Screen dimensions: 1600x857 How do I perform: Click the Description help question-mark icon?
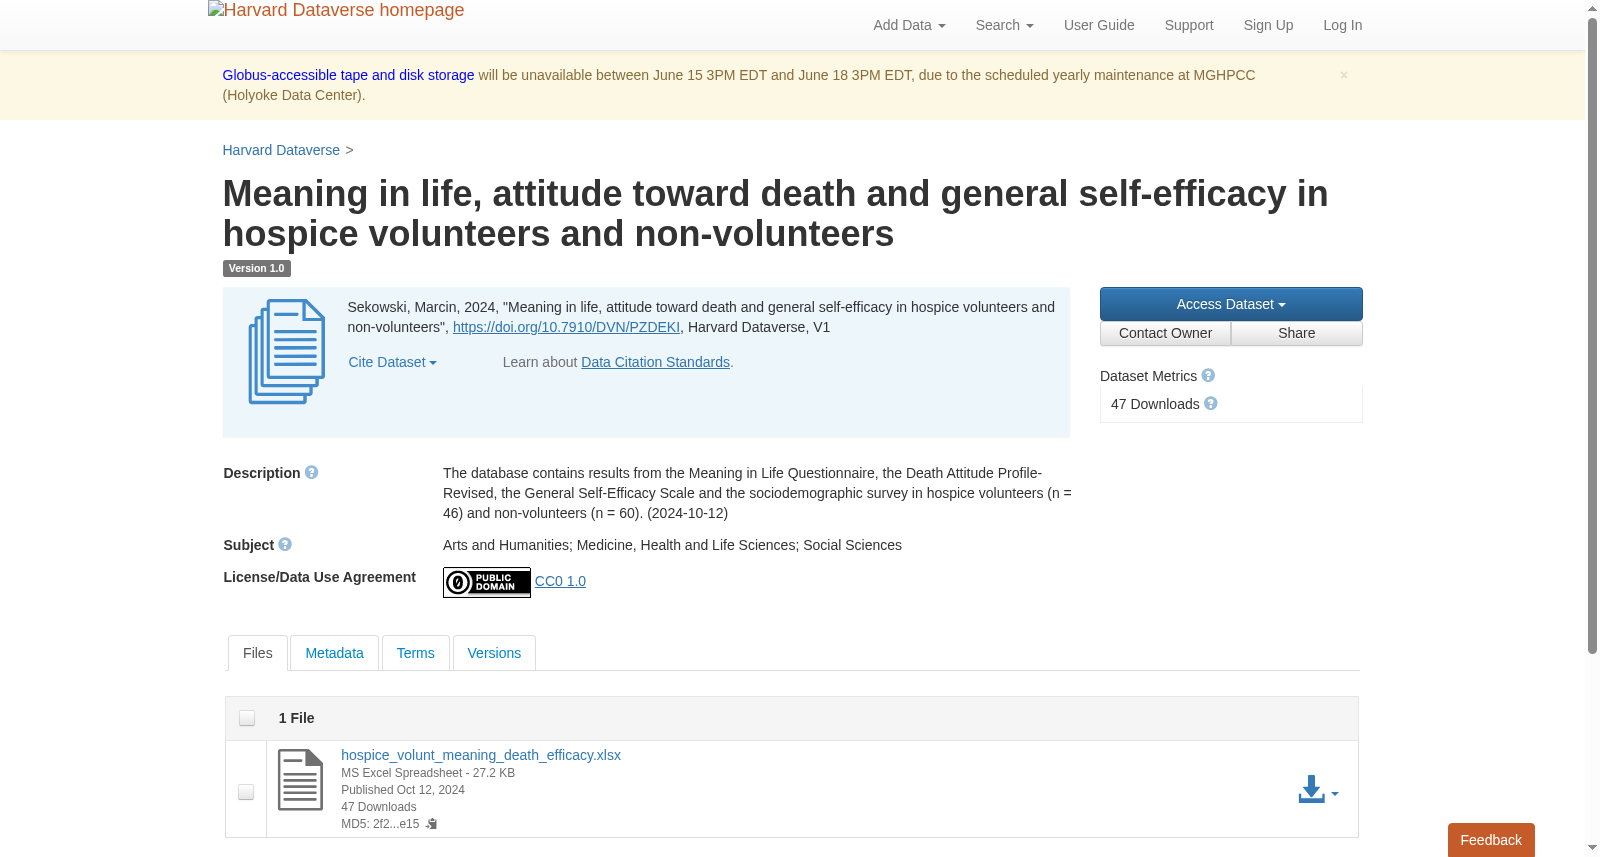pos(312,473)
